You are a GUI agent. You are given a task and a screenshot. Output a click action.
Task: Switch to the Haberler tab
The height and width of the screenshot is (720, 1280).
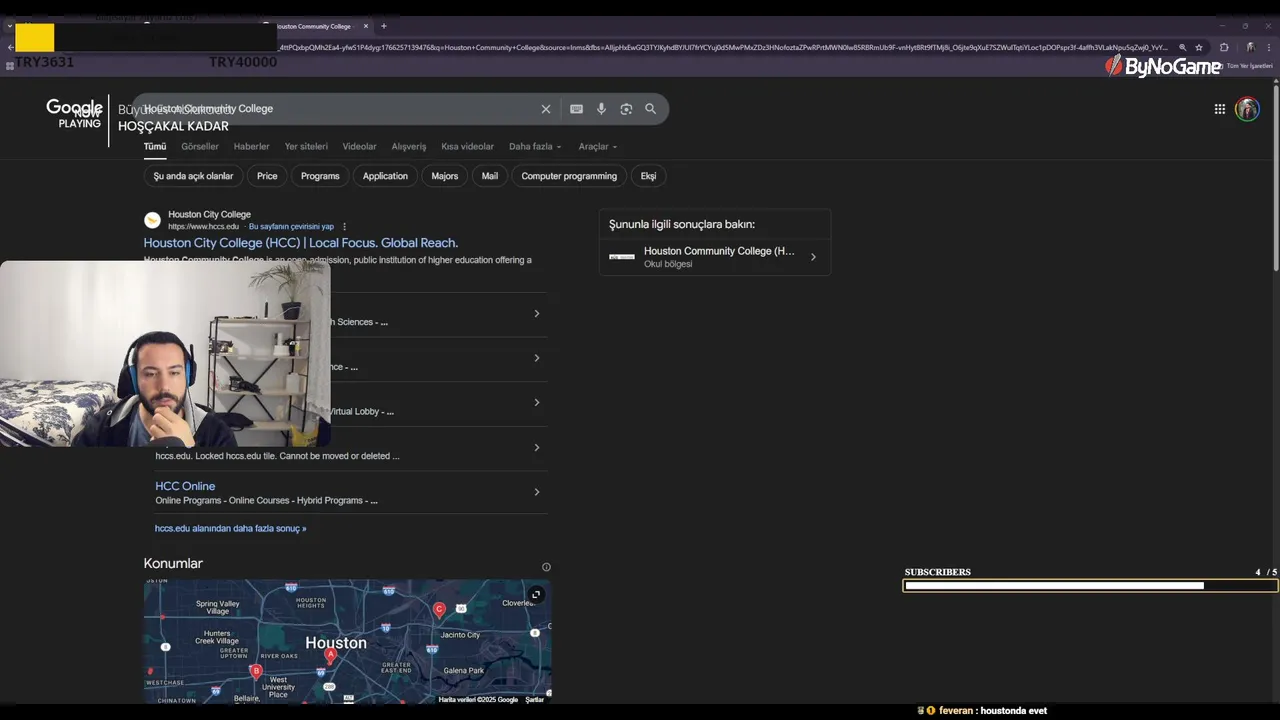coord(252,146)
